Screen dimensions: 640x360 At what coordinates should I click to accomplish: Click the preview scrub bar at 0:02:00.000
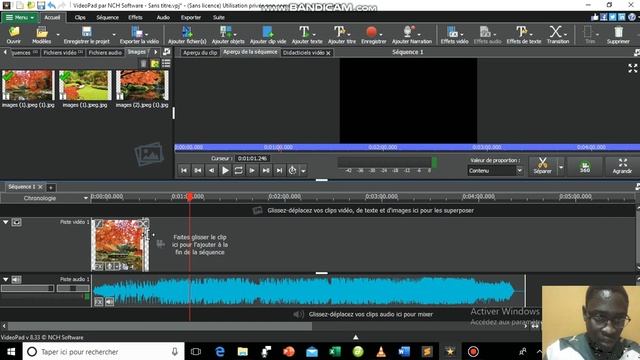click(x=383, y=147)
